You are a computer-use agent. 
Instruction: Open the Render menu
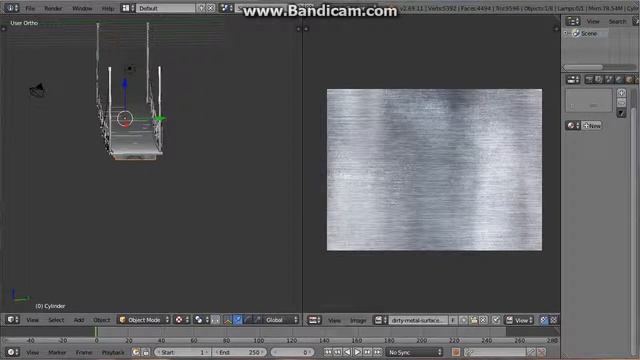pyautogui.click(x=53, y=9)
